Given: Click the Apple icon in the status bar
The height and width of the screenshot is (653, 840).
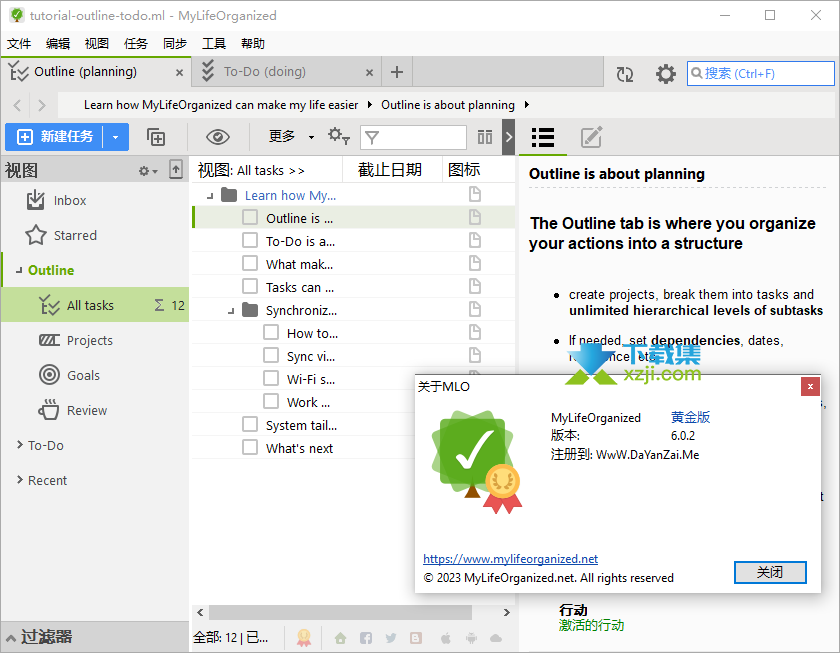Looking at the screenshot, I should point(445,637).
